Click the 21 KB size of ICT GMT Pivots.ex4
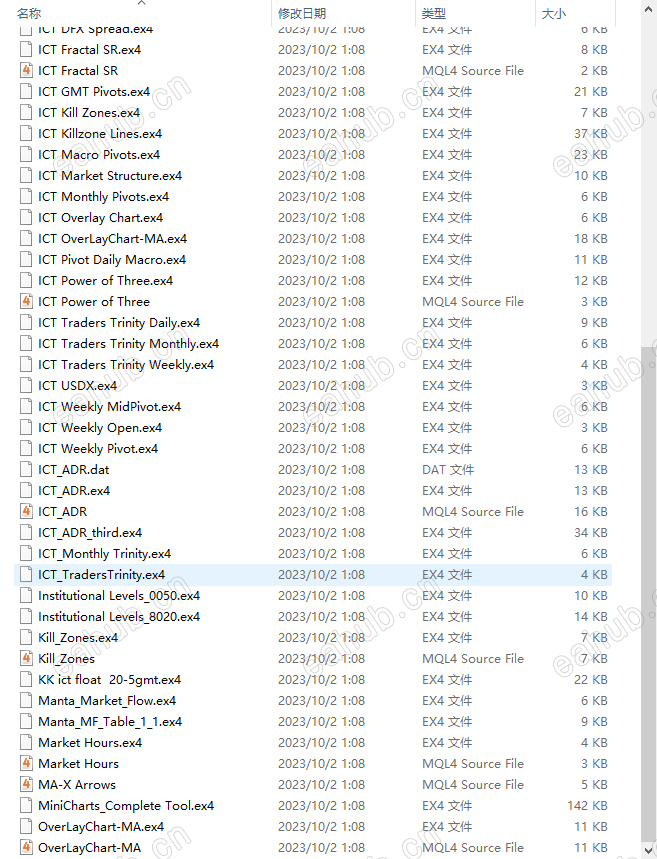 [591, 91]
